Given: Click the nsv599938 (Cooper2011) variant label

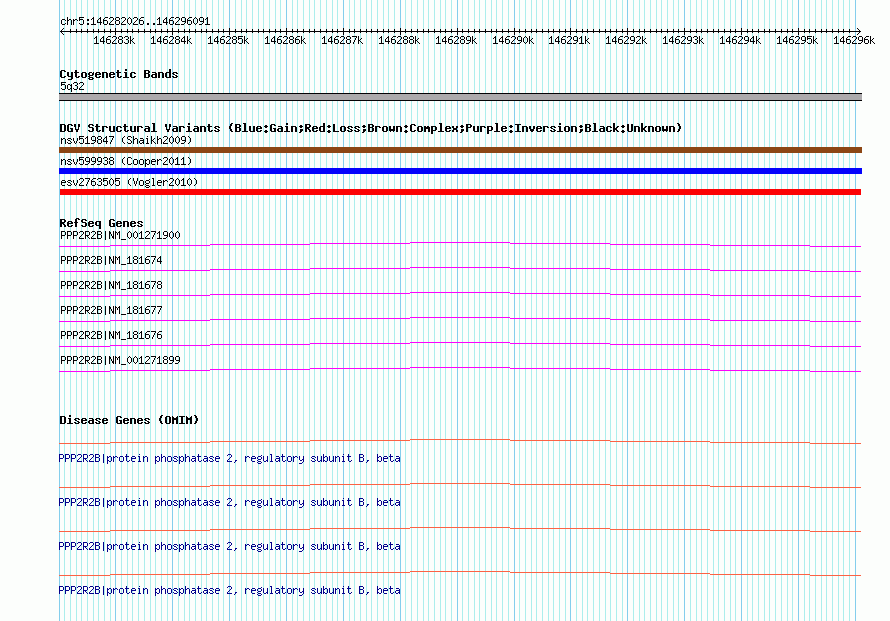Looking at the screenshot, I should pos(126,161).
